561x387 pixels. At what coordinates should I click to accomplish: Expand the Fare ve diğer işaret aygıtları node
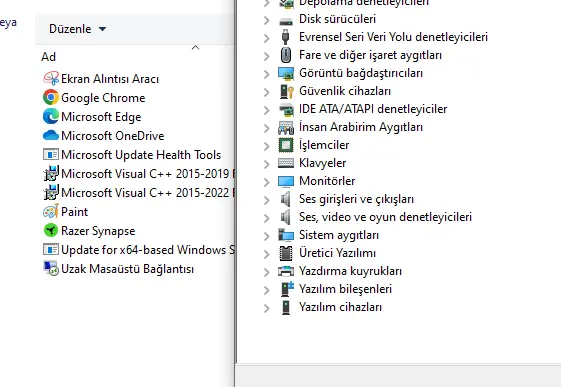[267, 56]
